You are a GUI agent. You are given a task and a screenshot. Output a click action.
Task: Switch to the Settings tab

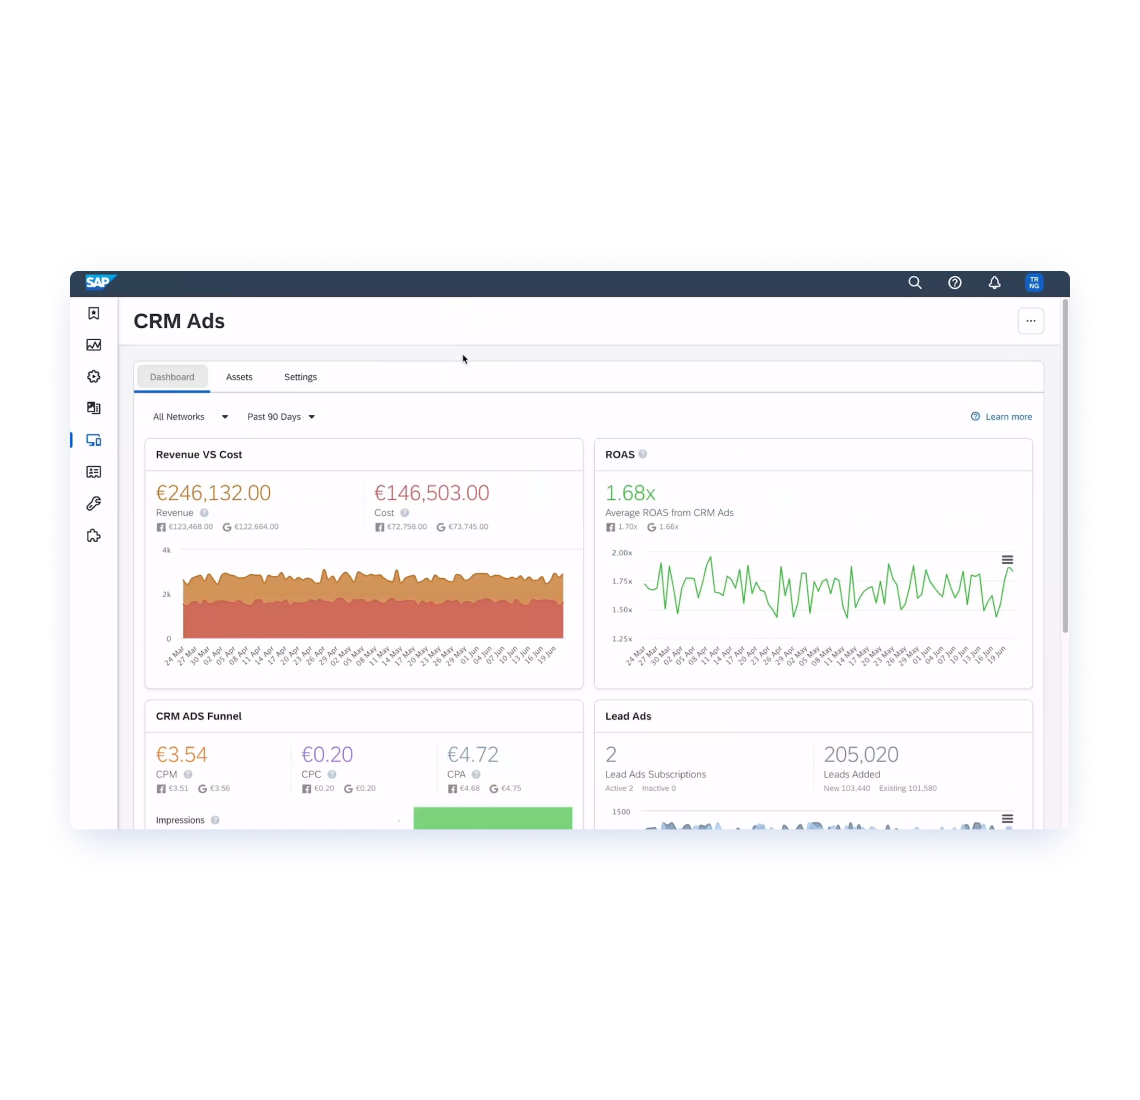300,377
